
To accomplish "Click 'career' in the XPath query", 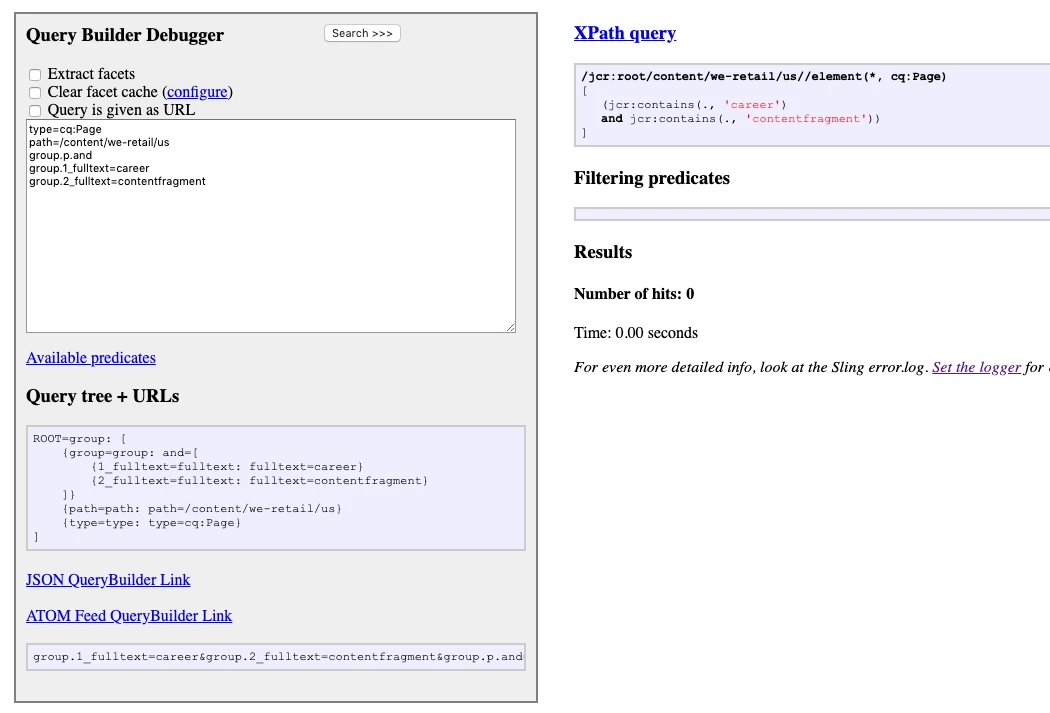I will (x=752, y=104).
